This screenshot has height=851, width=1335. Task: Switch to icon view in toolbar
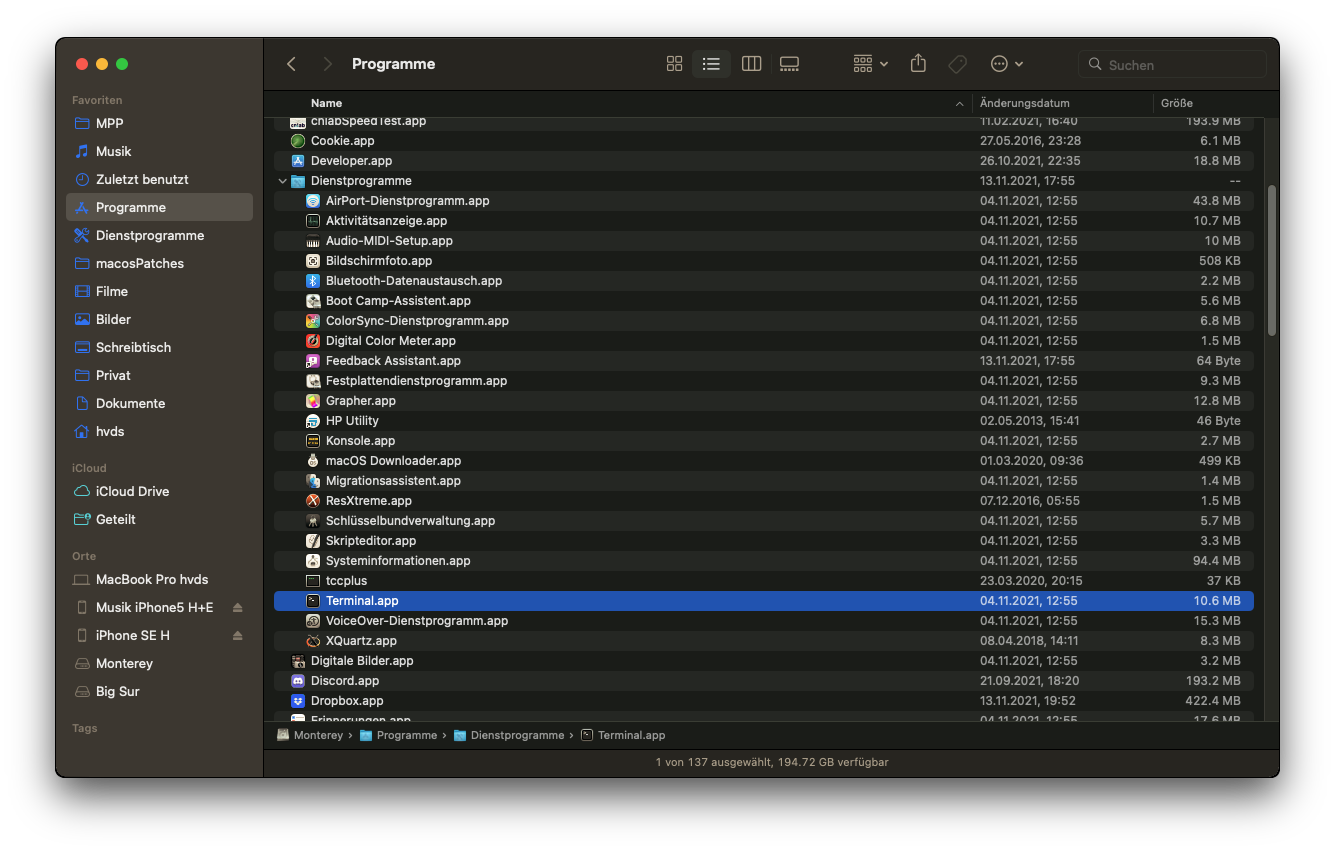(674, 64)
